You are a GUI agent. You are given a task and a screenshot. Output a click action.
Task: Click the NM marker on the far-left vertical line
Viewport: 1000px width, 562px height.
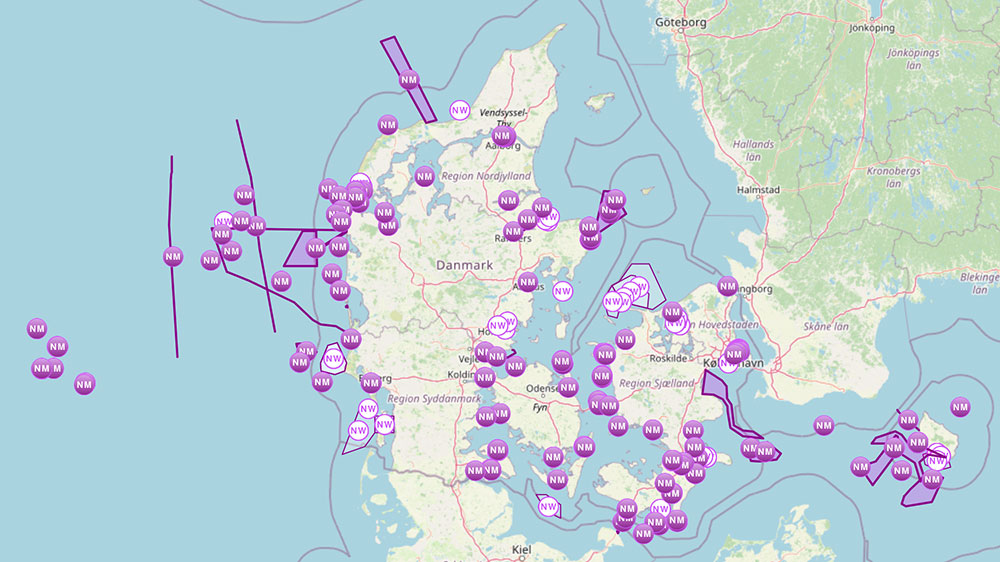click(173, 256)
